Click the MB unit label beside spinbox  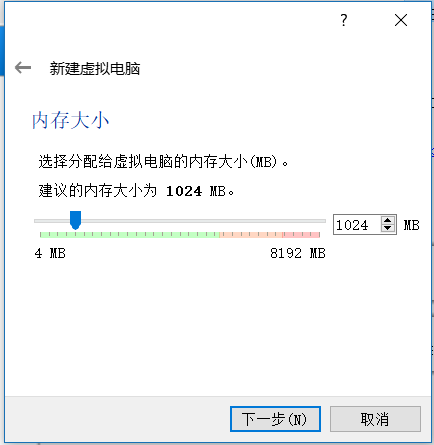pyautogui.click(x=412, y=225)
